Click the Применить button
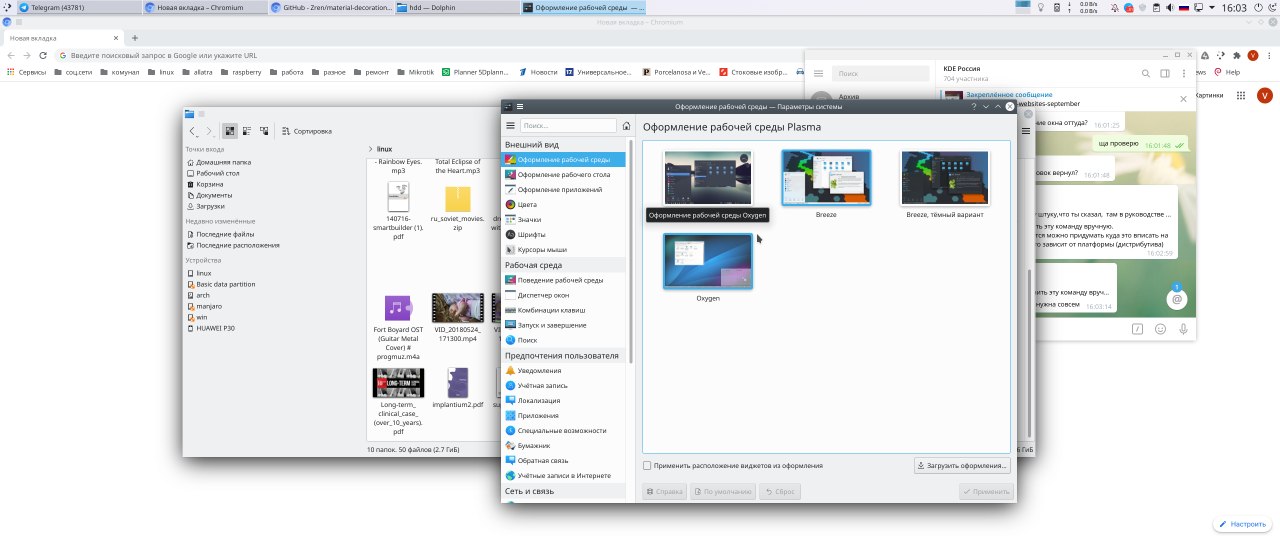Image resolution: width=1280 pixels, height=540 pixels. tap(986, 492)
